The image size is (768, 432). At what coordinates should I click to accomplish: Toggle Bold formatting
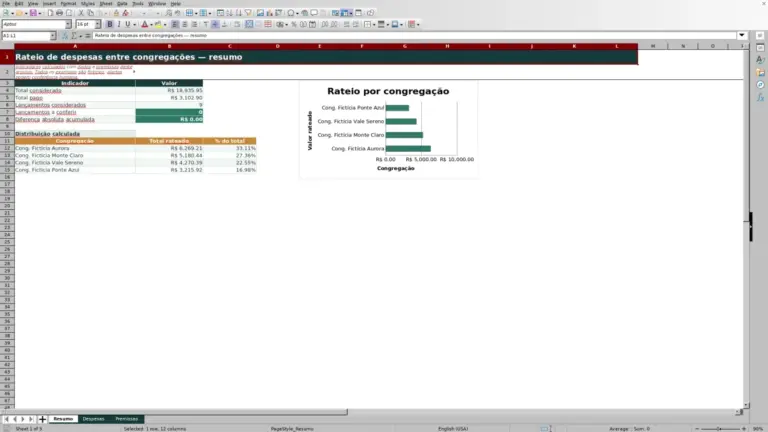110,24
